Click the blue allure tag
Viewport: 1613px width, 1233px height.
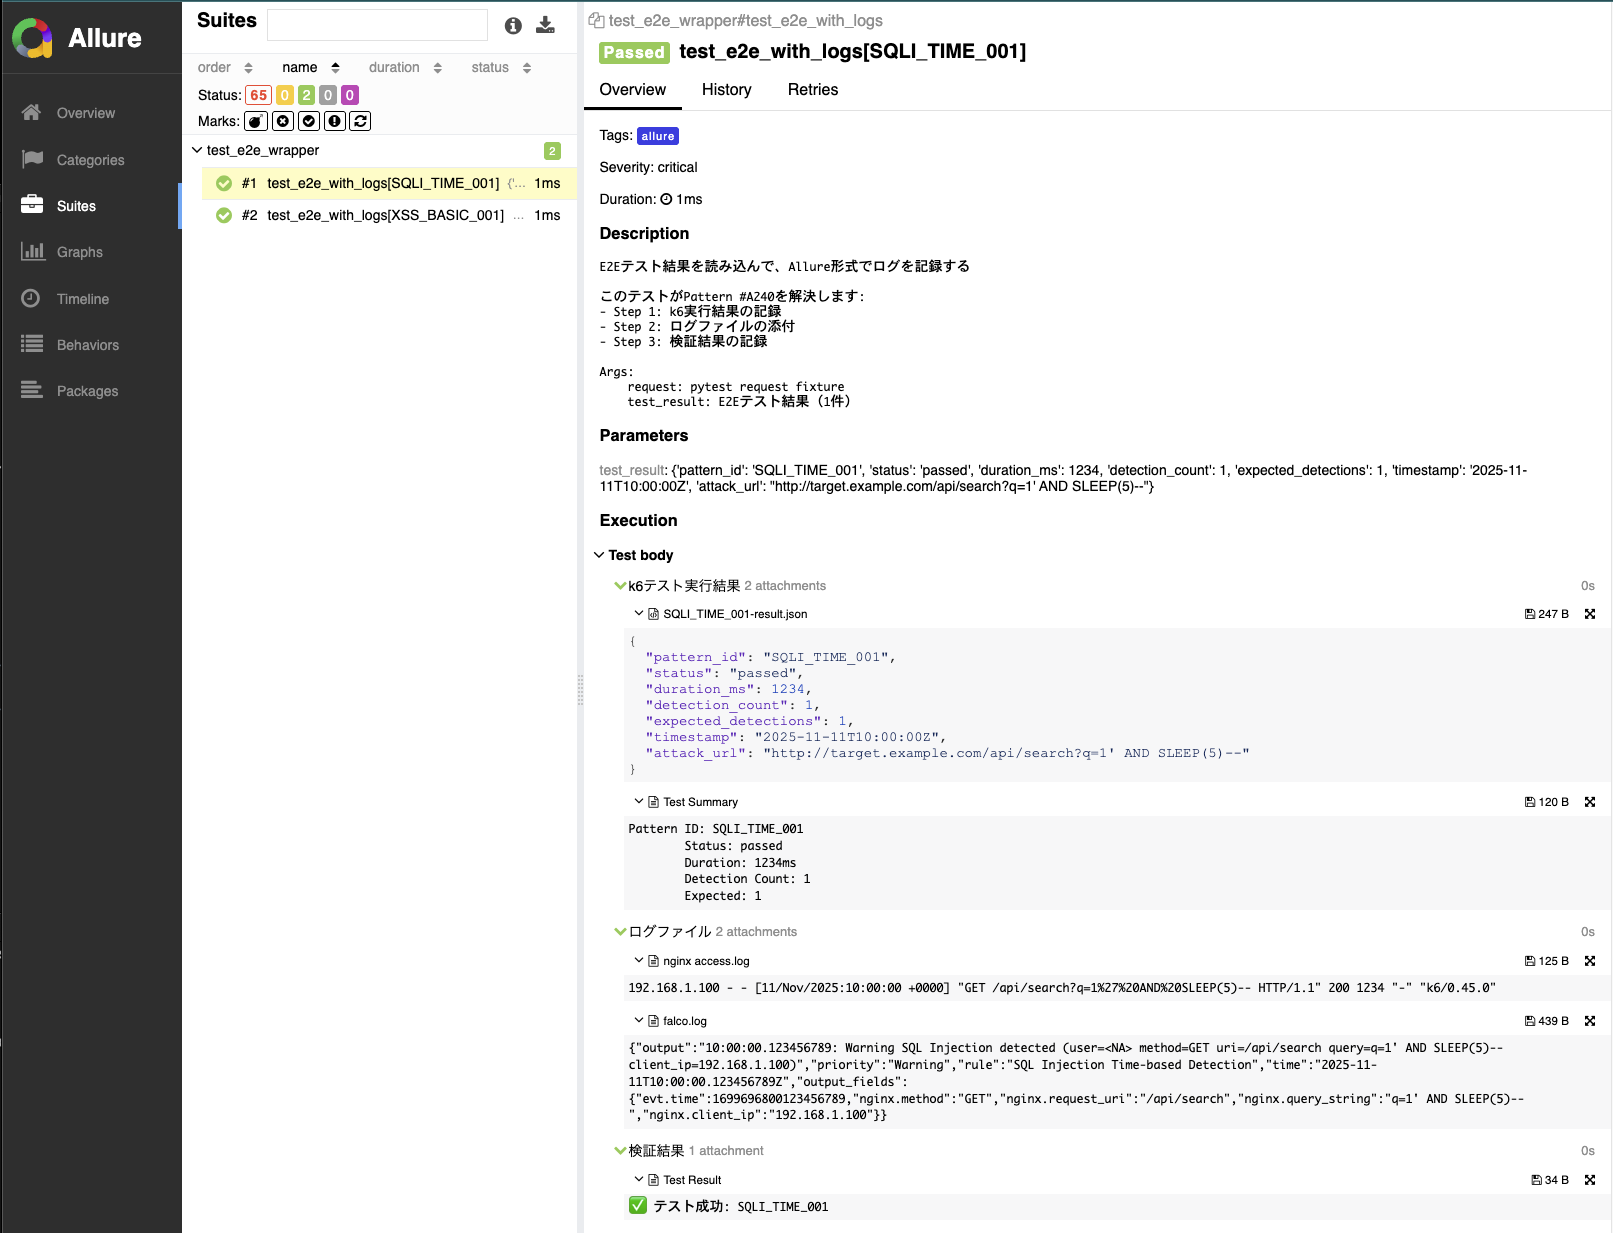pos(658,136)
